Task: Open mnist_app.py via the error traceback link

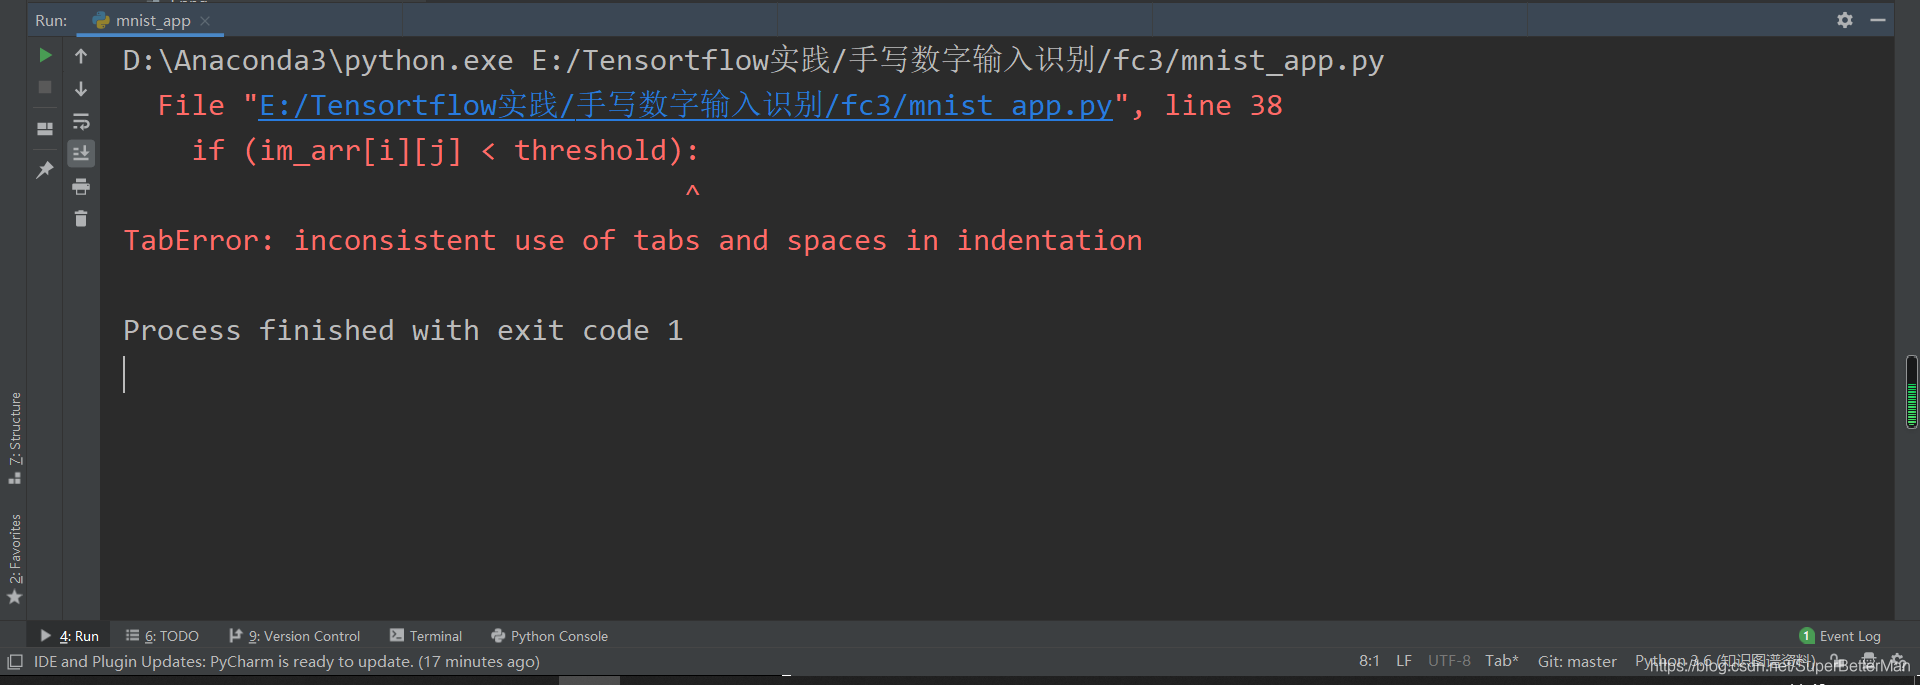Action: coord(685,105)
